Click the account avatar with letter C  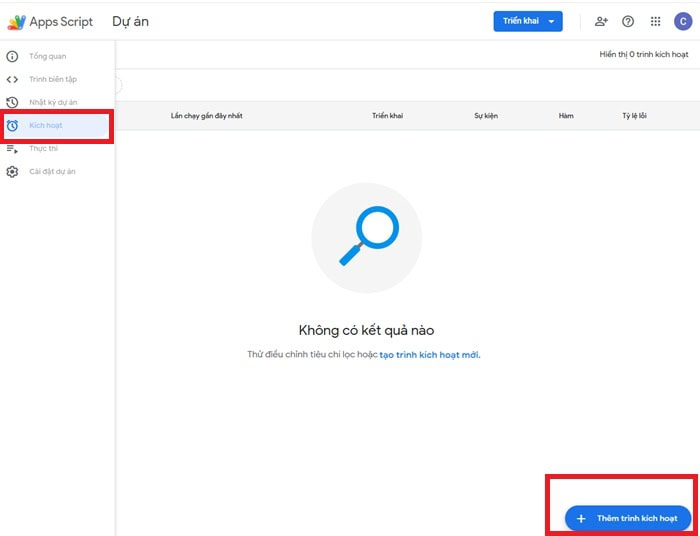(x=682, y=21)
